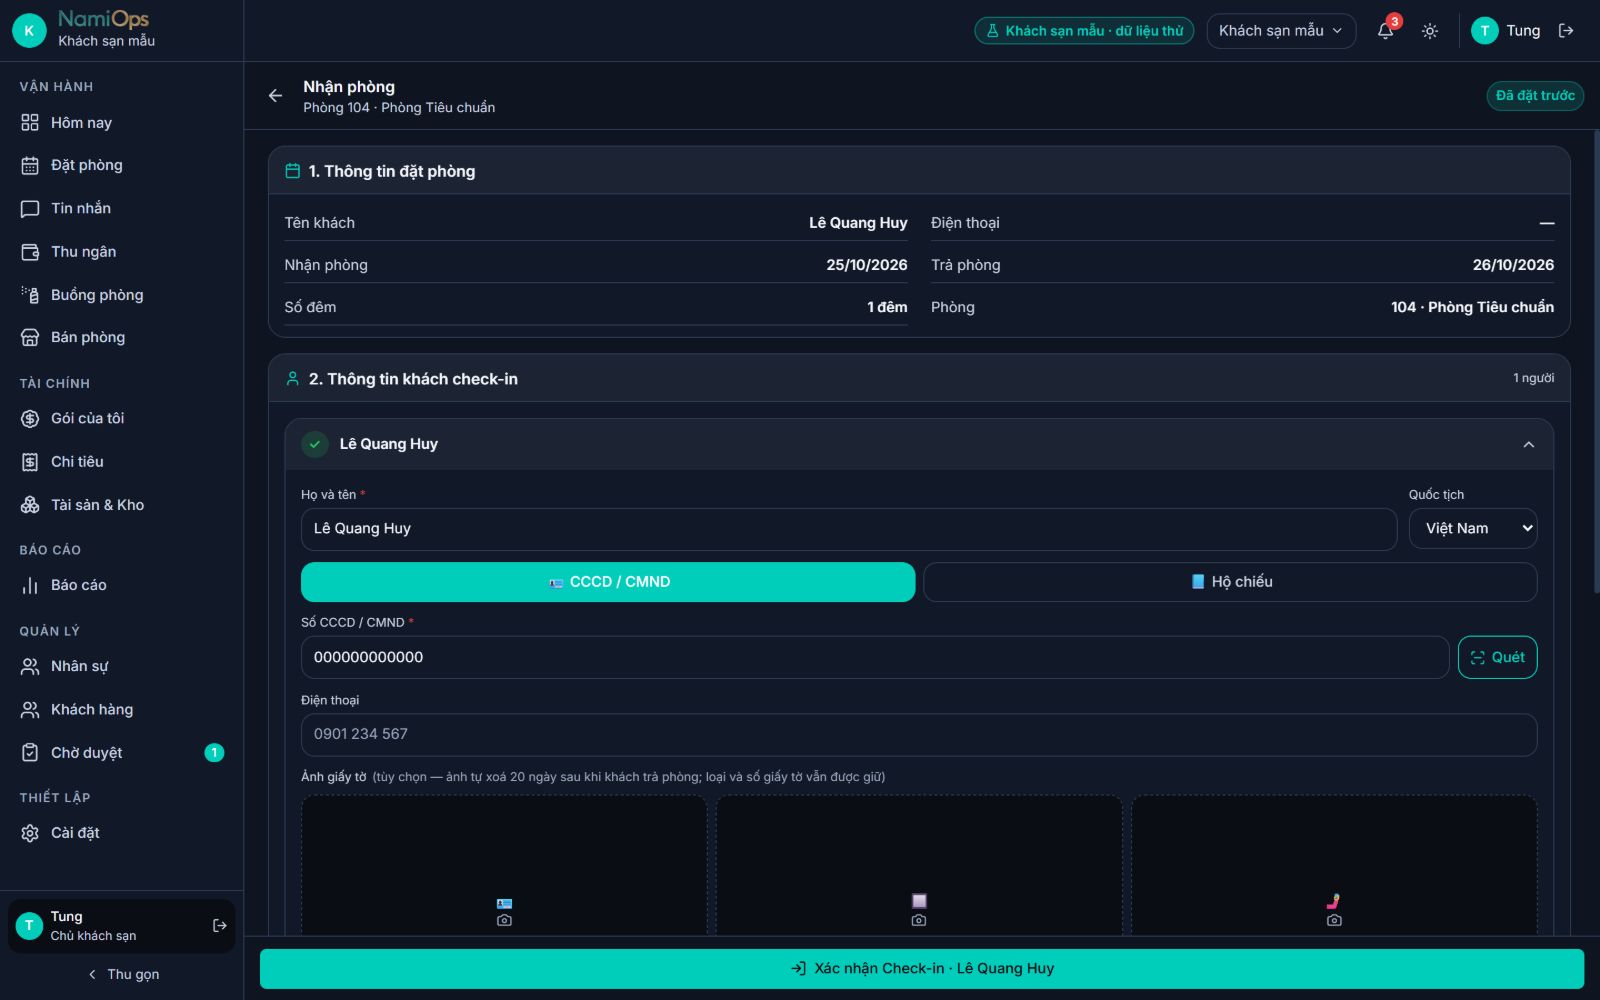The image size is (1600, 1000).
Task: Click the person icon of Thông tin khách check-in
Action: pyautogui.click(x=292, y=379)
